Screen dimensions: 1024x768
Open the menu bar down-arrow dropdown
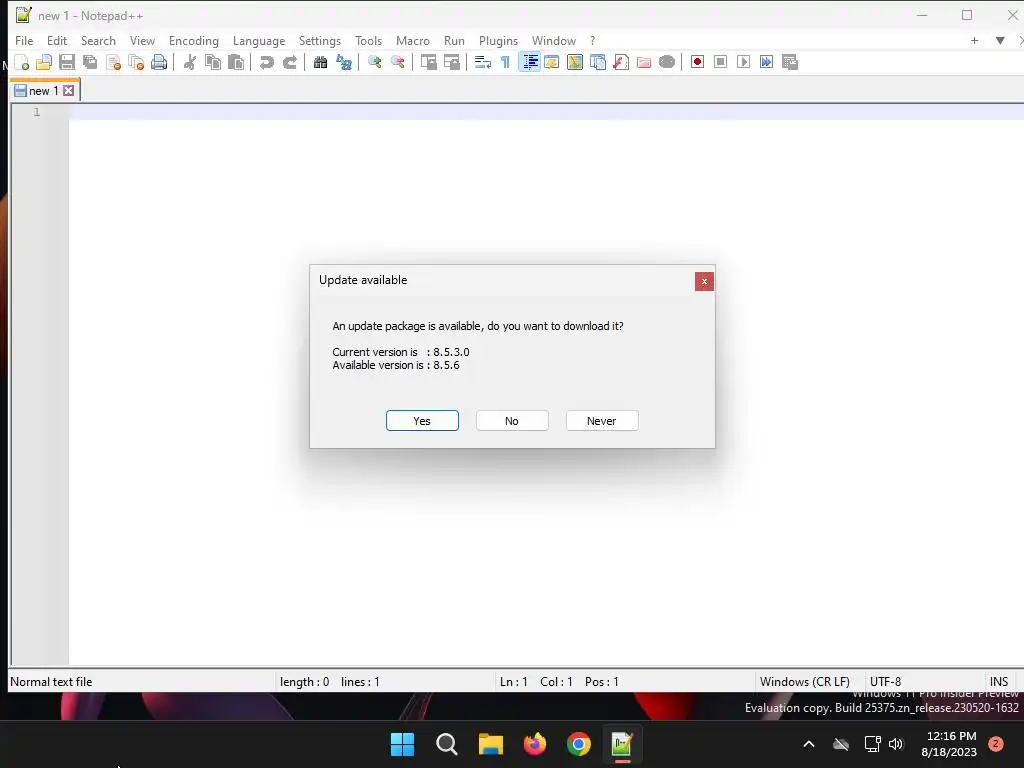click(1000, 40)
